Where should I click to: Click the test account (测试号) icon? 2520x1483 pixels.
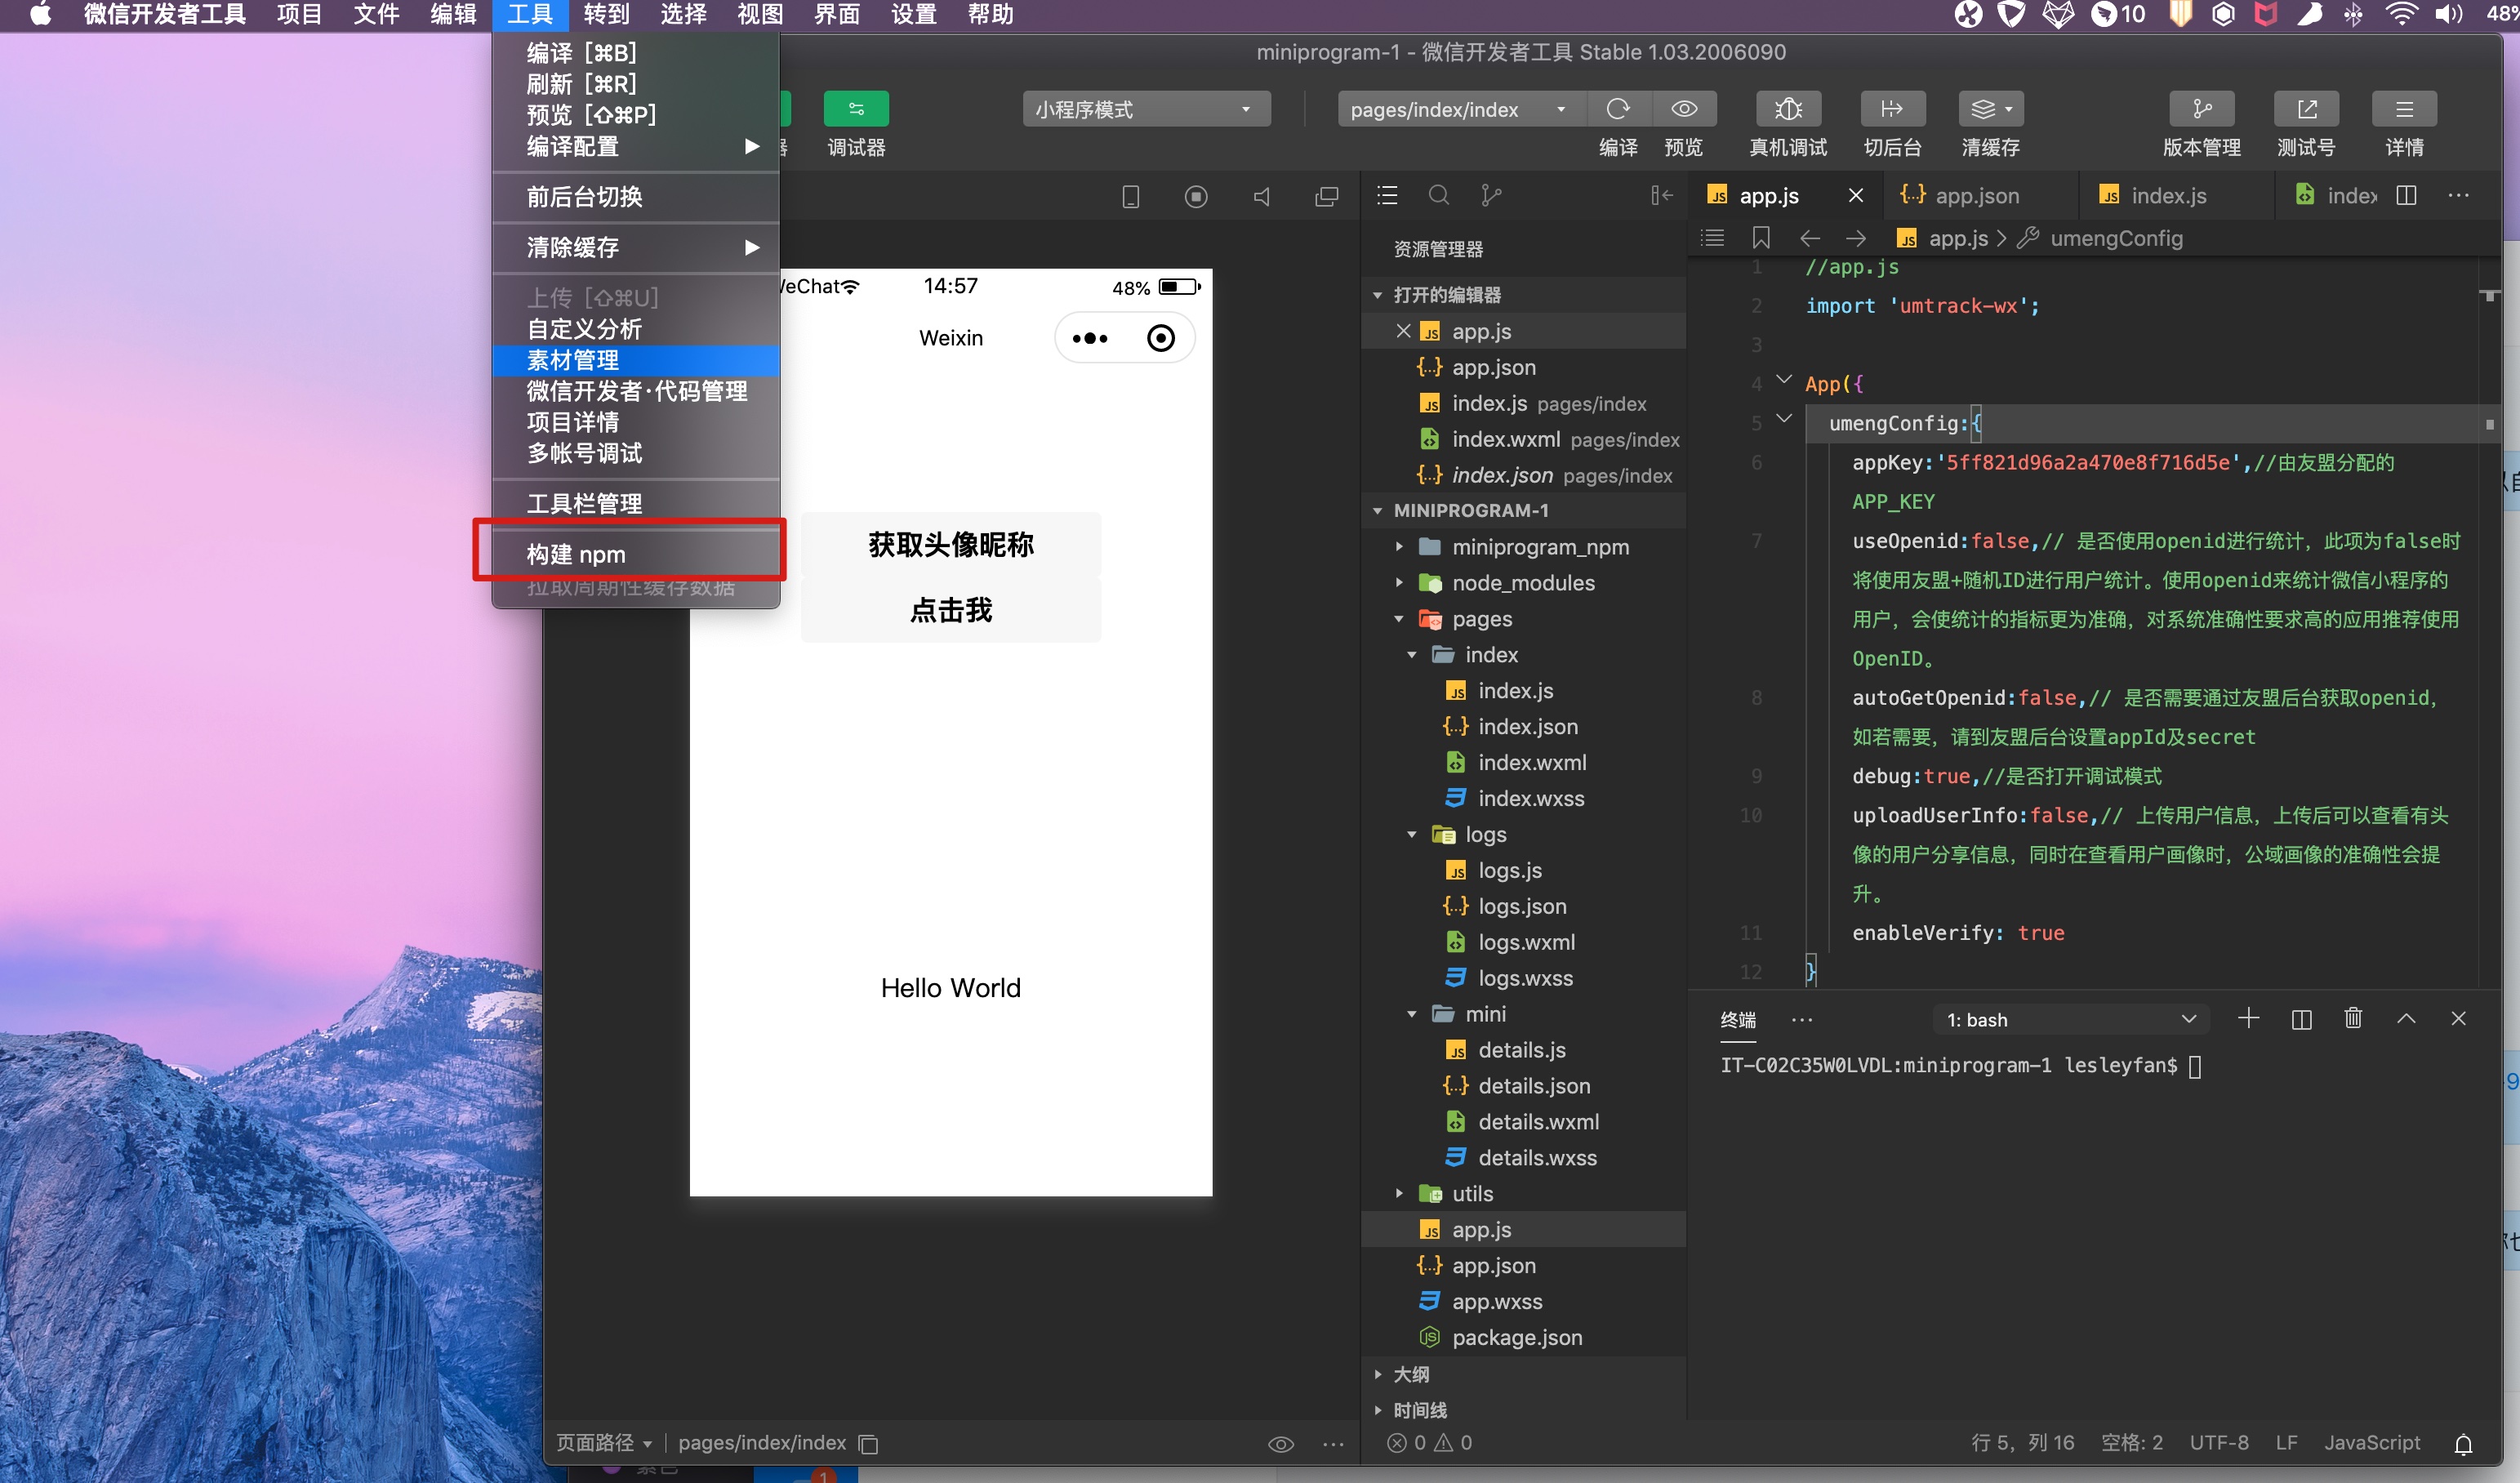pyautogui.click(x=2306, y=108)
